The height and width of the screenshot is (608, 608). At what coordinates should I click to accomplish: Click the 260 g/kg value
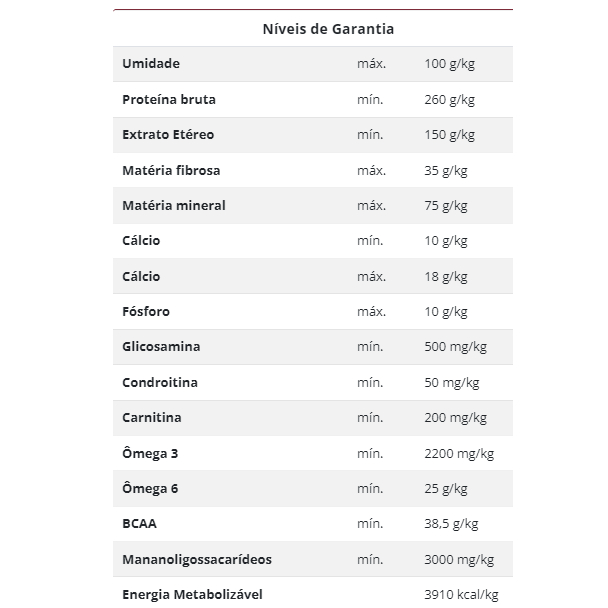click(449, 100)
